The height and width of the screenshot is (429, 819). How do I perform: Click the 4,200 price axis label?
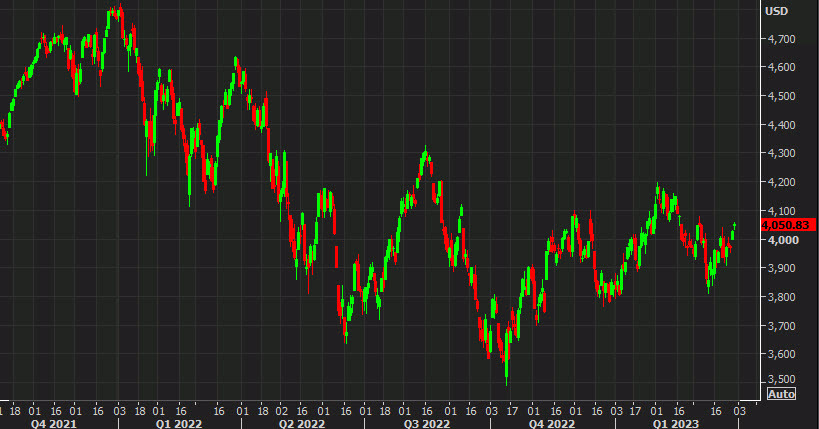click(781, 182)
